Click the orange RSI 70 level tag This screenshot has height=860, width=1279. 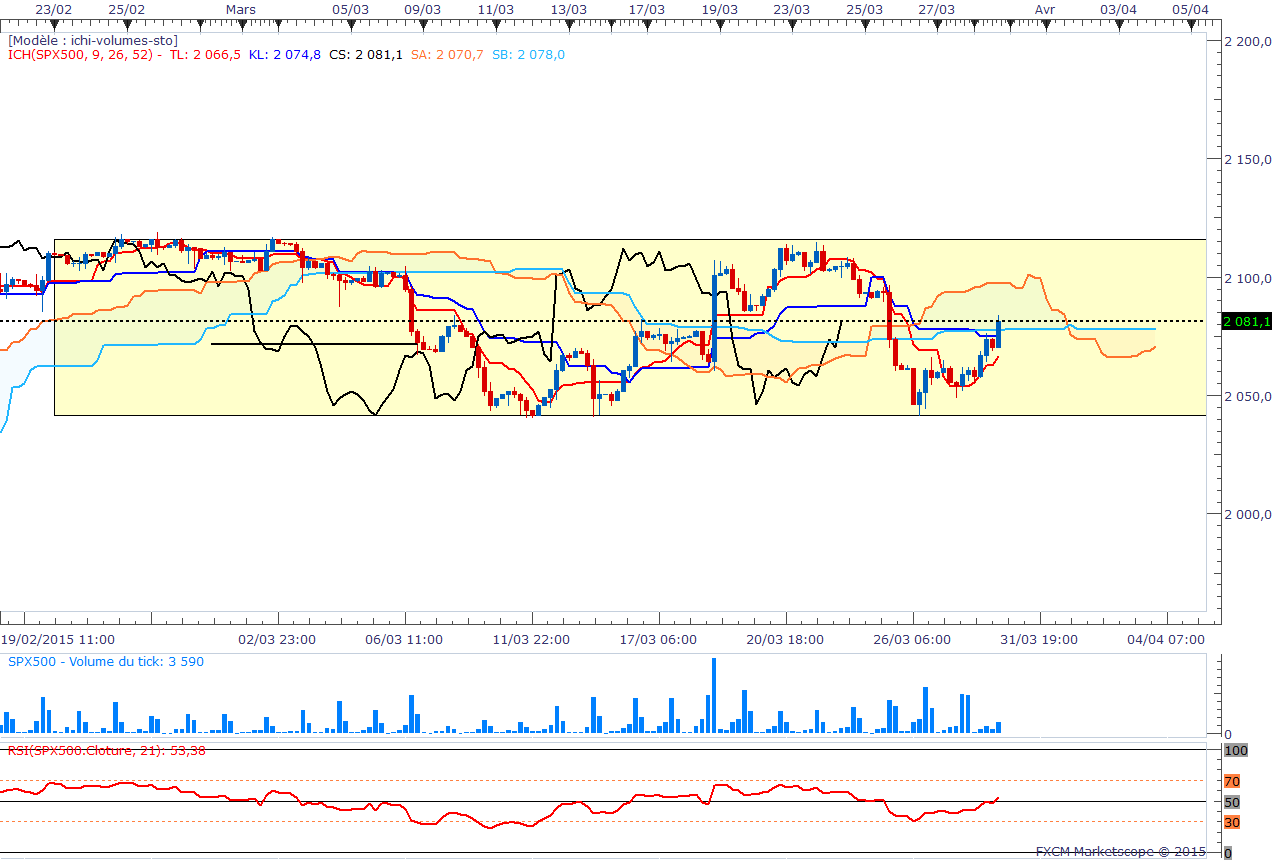pos(1232,781)
